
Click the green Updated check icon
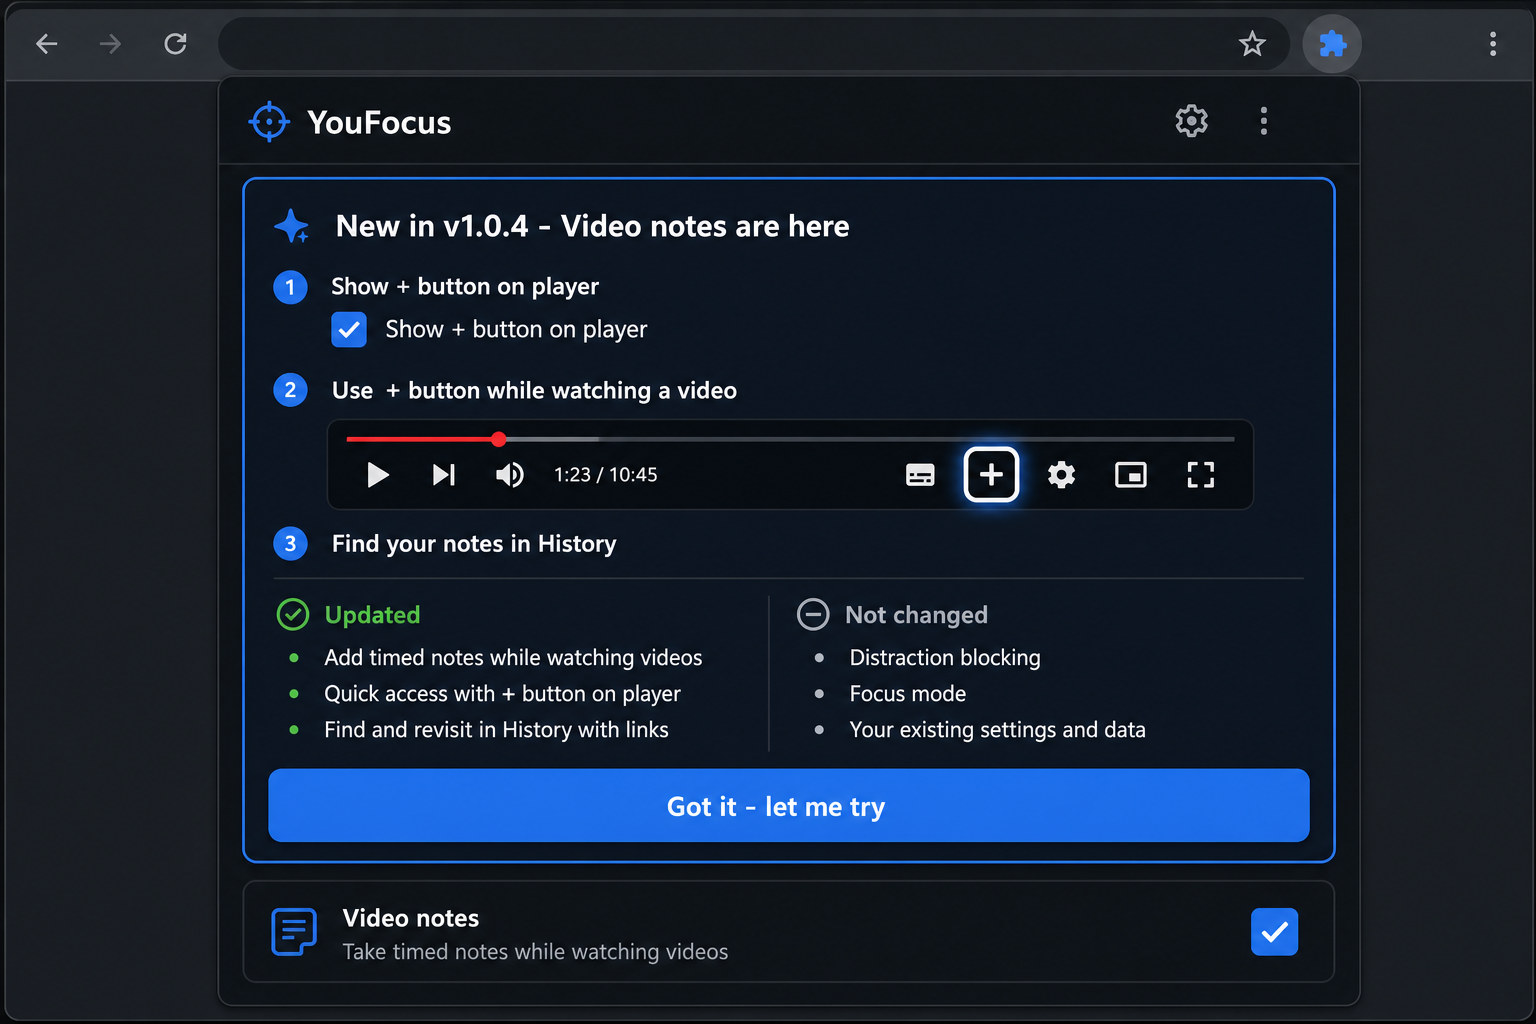tap(293, 614)
